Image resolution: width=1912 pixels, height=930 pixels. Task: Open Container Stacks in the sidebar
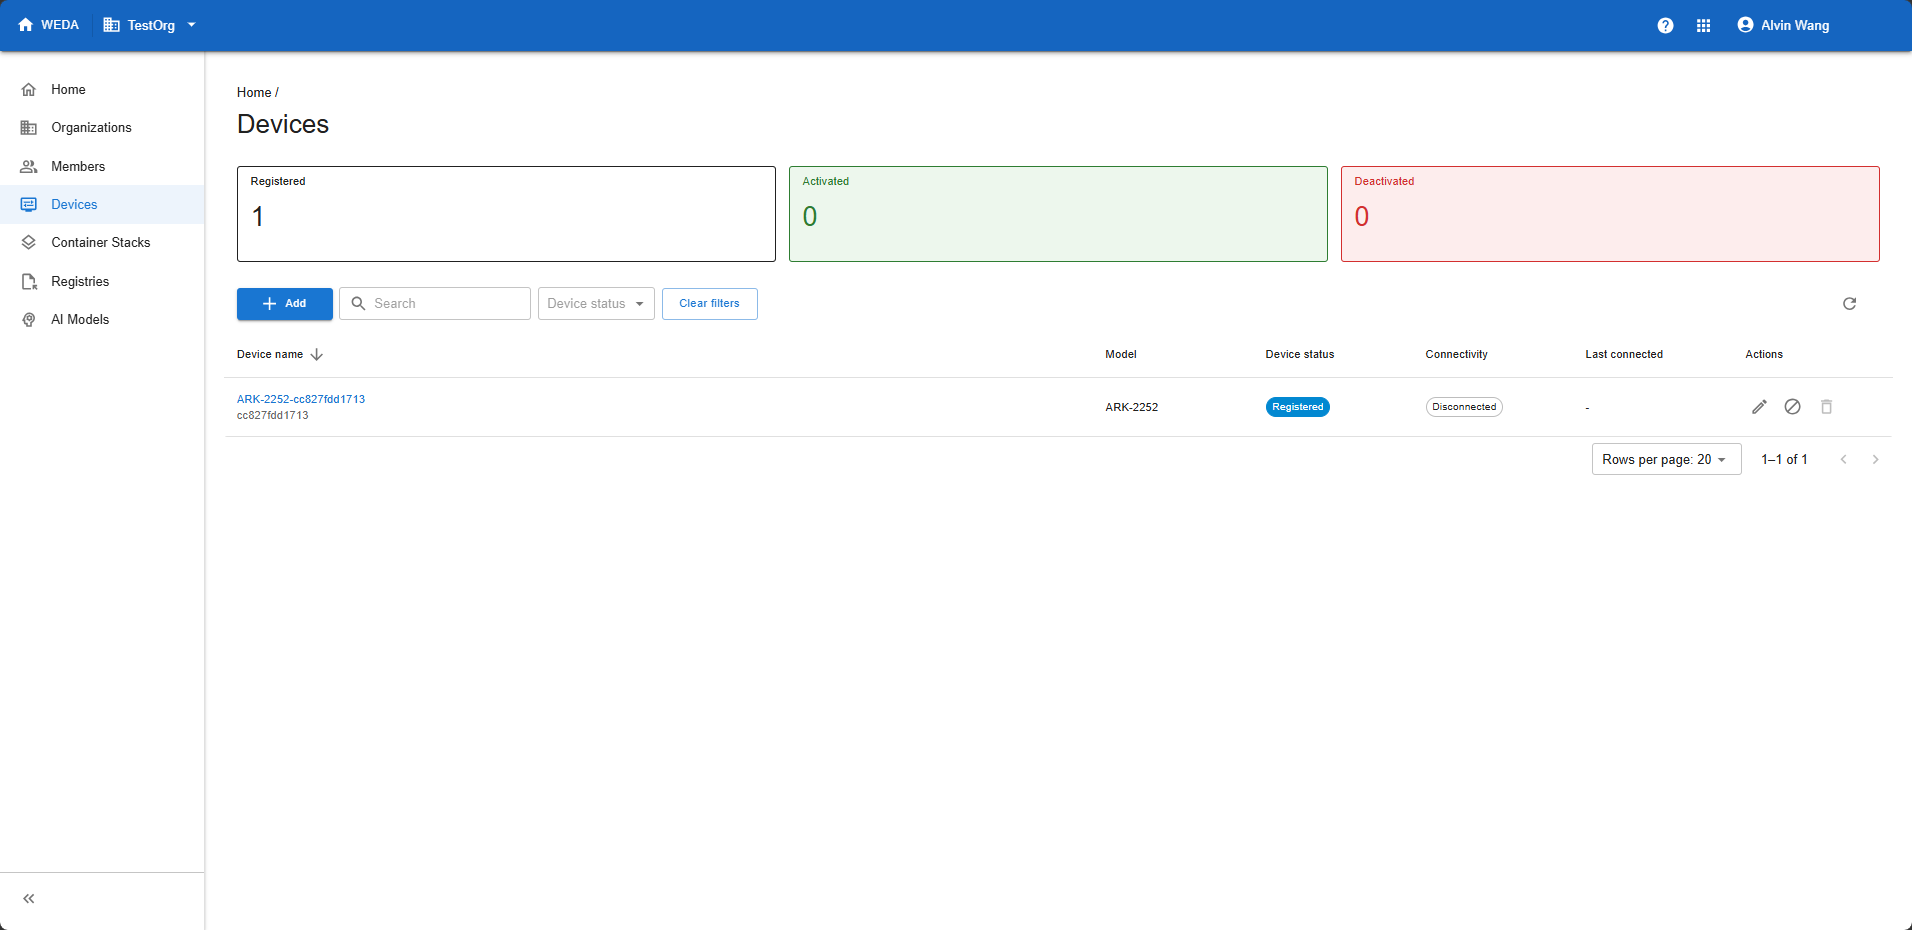[x=102, y=243]
